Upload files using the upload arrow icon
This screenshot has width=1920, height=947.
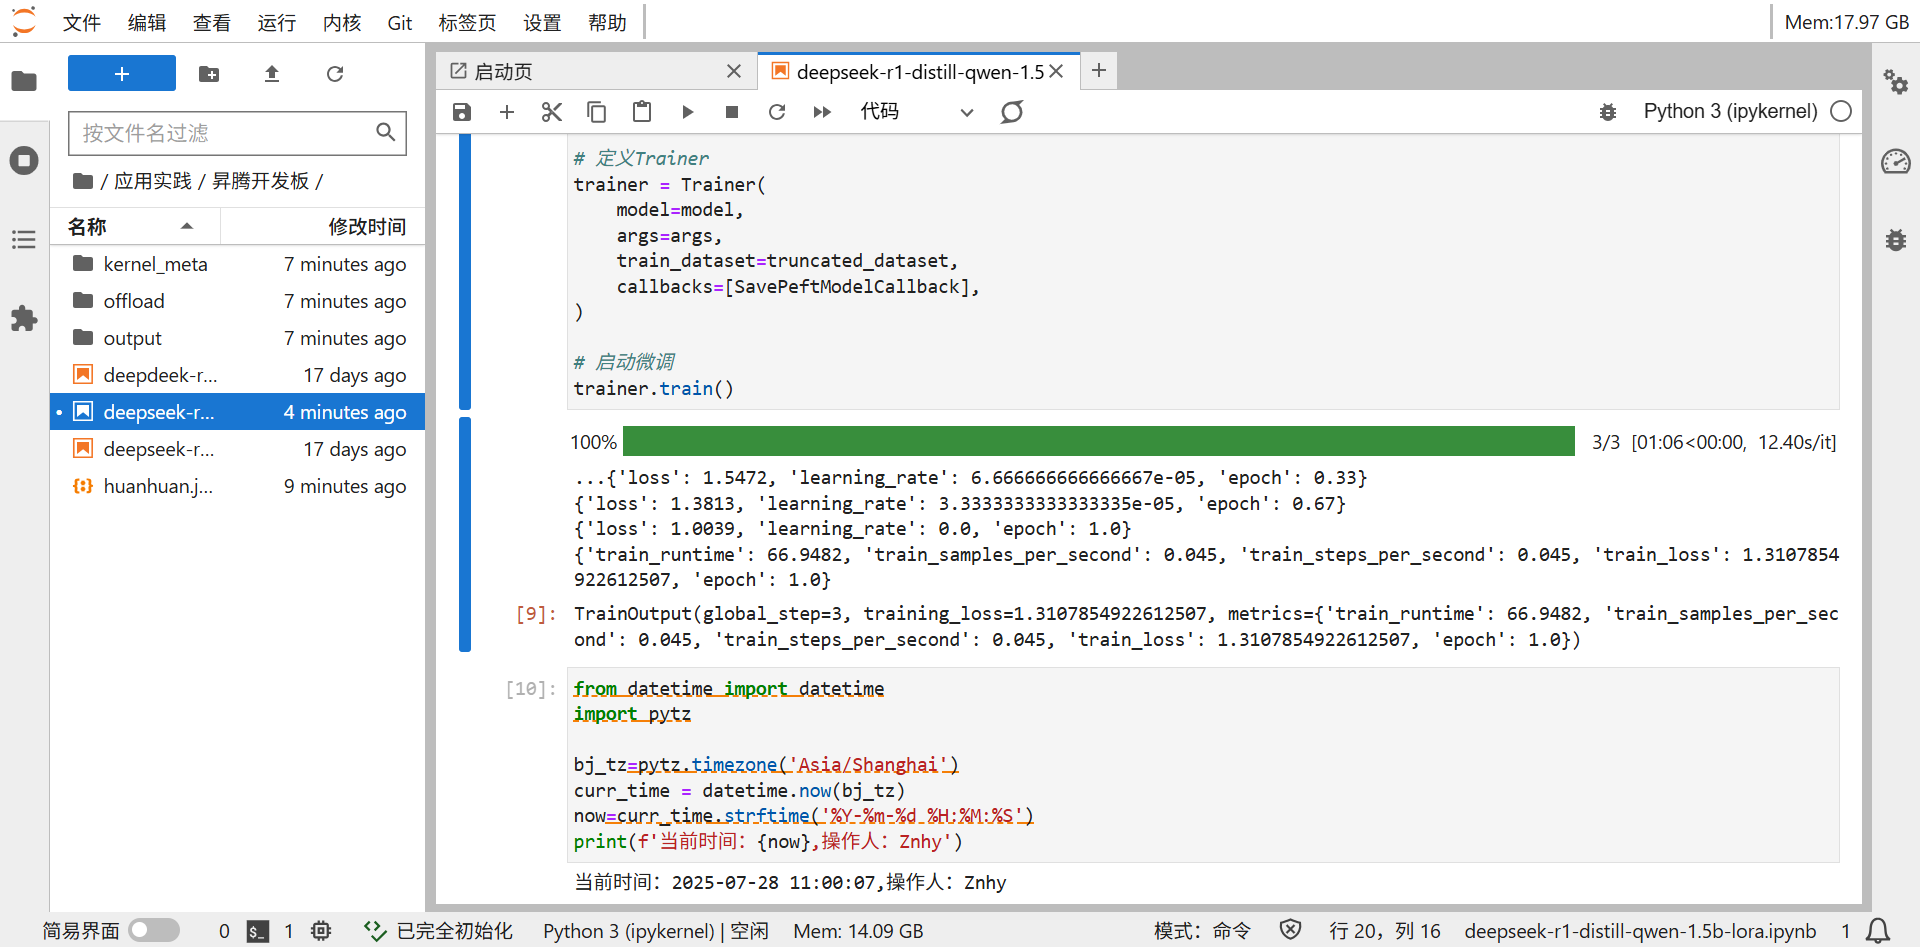click(271, 74)
